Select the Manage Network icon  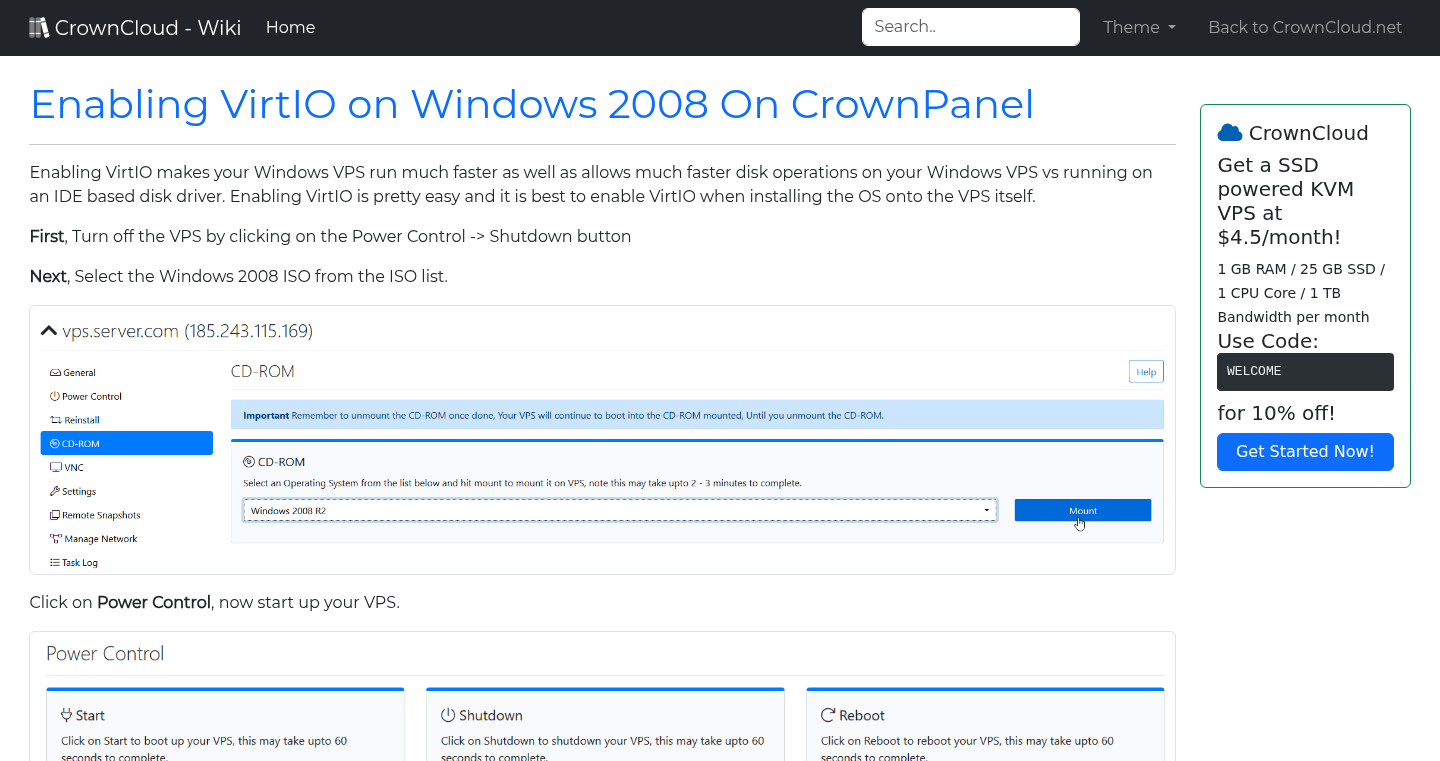coord(56,538)
